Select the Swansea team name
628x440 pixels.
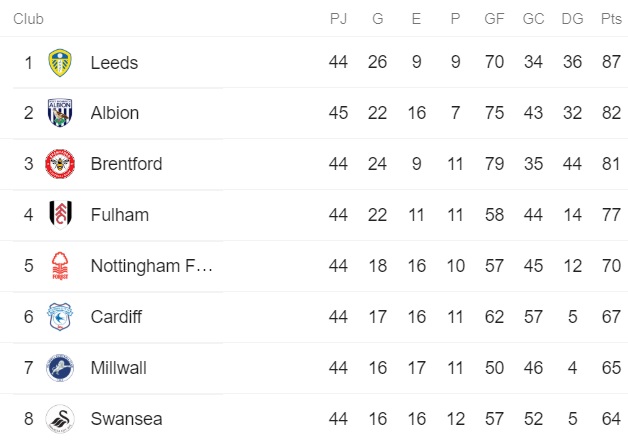click(126, 419)
